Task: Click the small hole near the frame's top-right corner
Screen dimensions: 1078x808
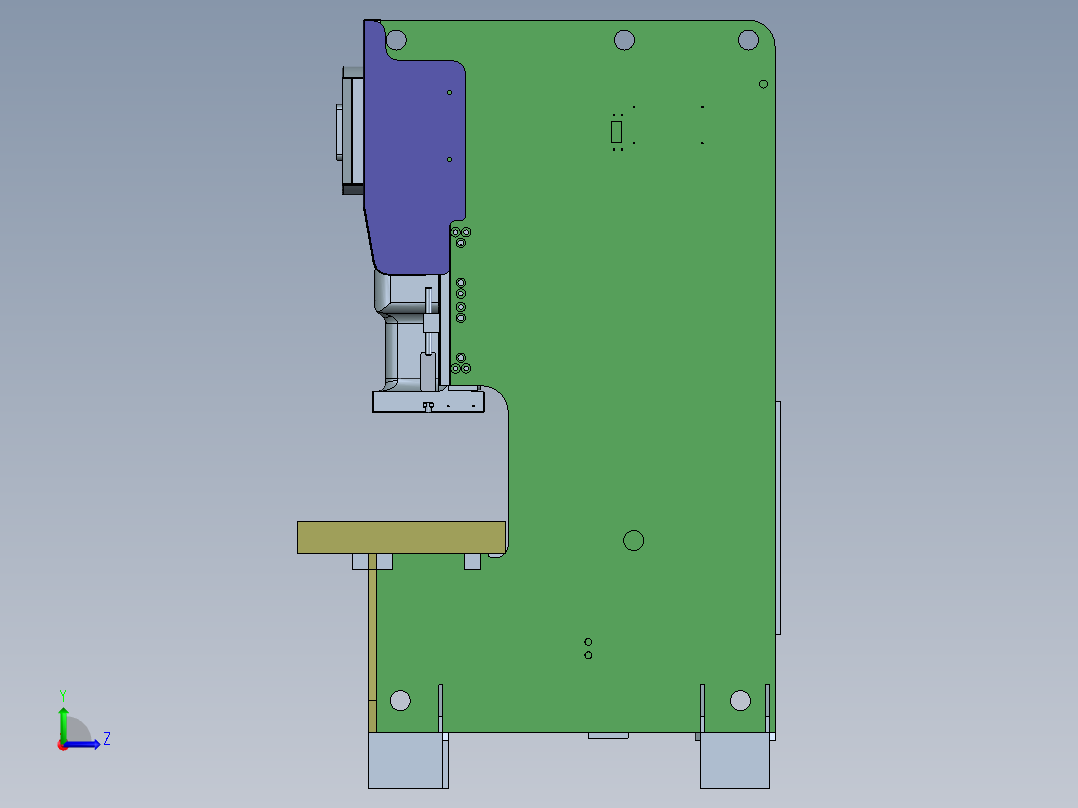Action: click(x=762, y=81)
